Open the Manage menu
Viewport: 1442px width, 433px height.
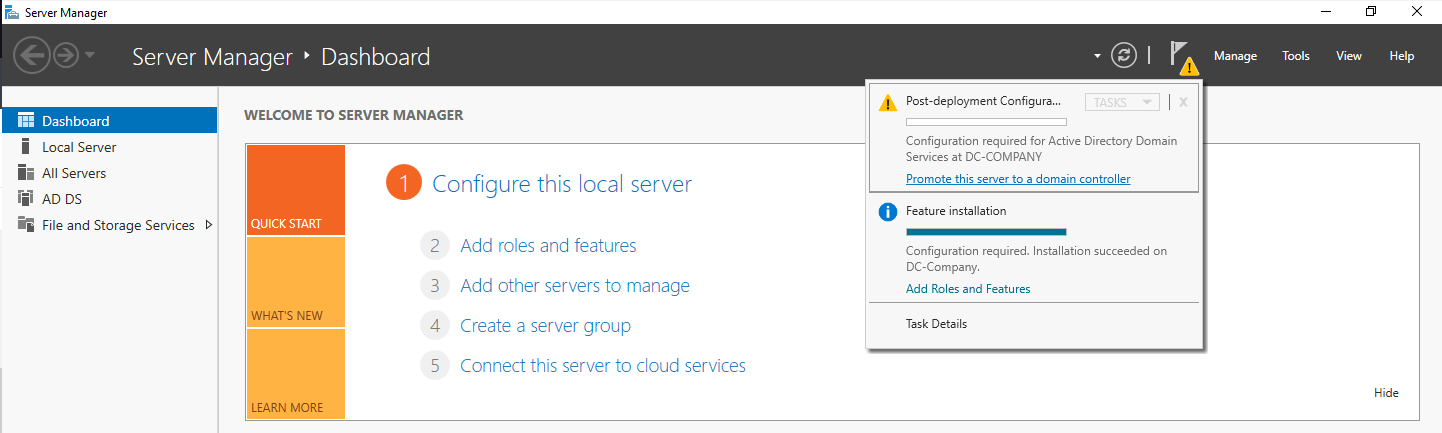1235,56
